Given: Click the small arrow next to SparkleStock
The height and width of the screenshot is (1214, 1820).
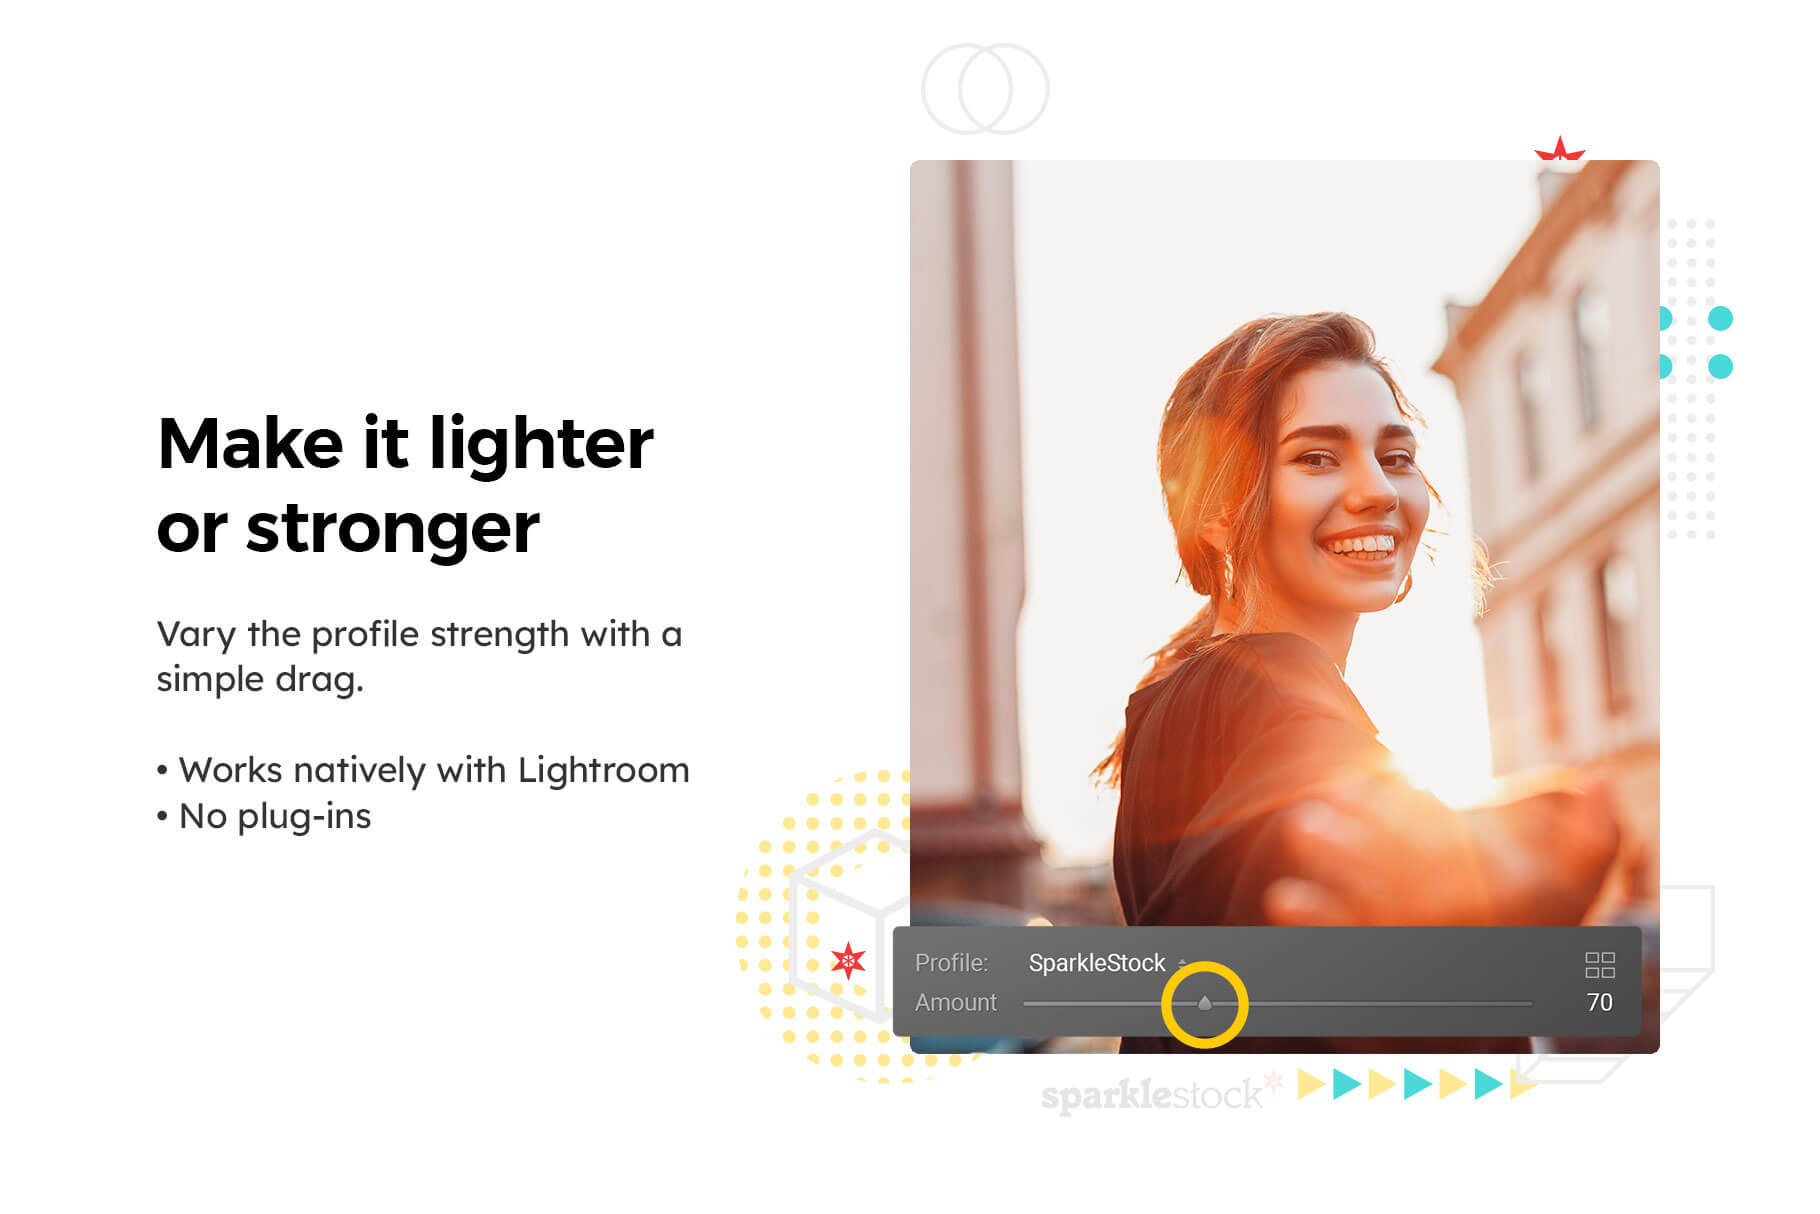Looking at the screenshot, I should tap(1182, 963).
